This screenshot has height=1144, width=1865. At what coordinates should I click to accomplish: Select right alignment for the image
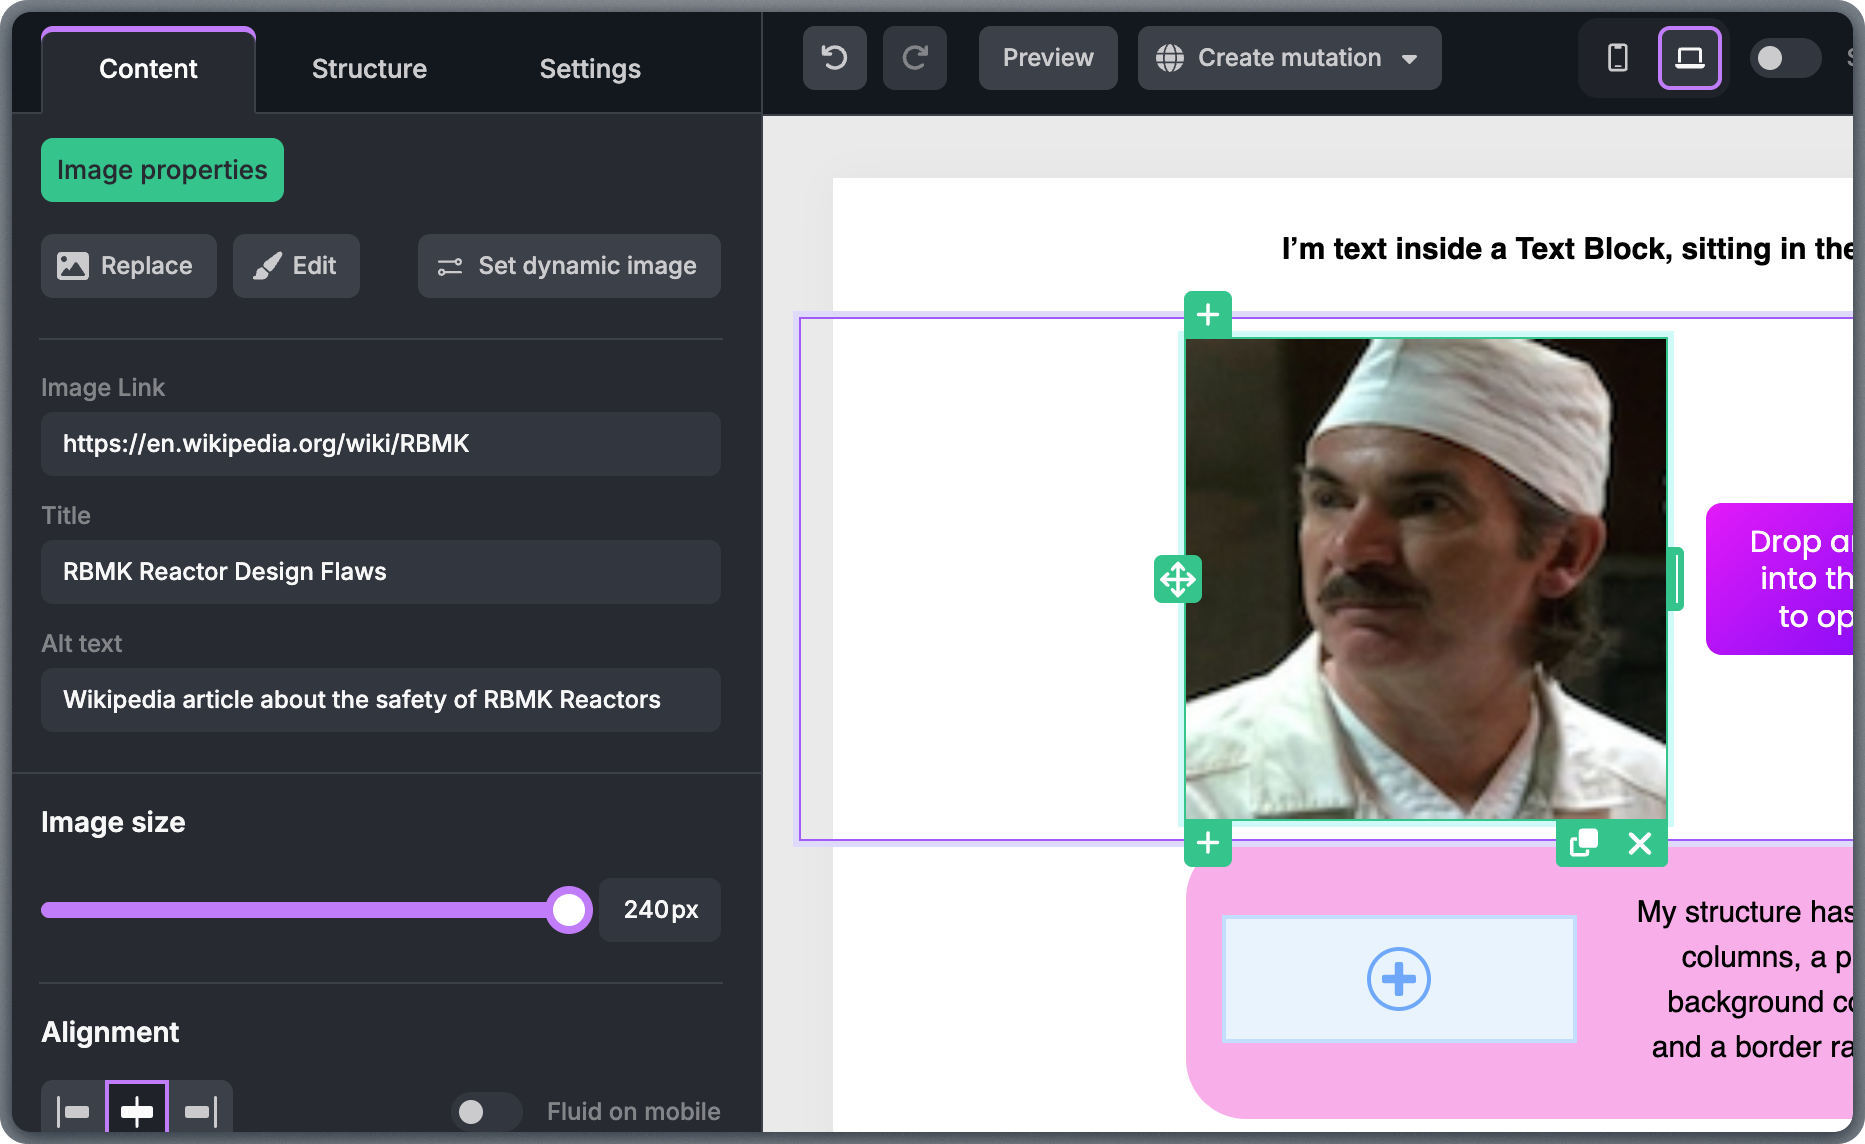point(199,1110)
